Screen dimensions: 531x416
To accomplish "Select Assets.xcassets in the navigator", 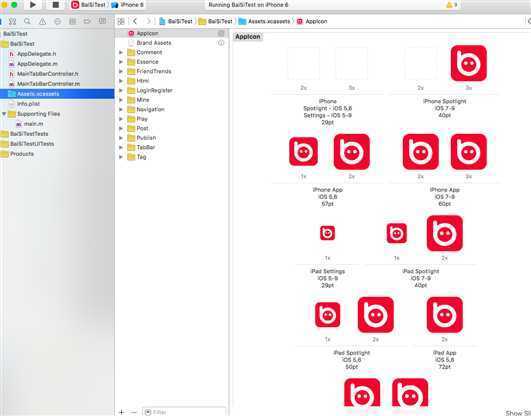I will click(57, 94).
